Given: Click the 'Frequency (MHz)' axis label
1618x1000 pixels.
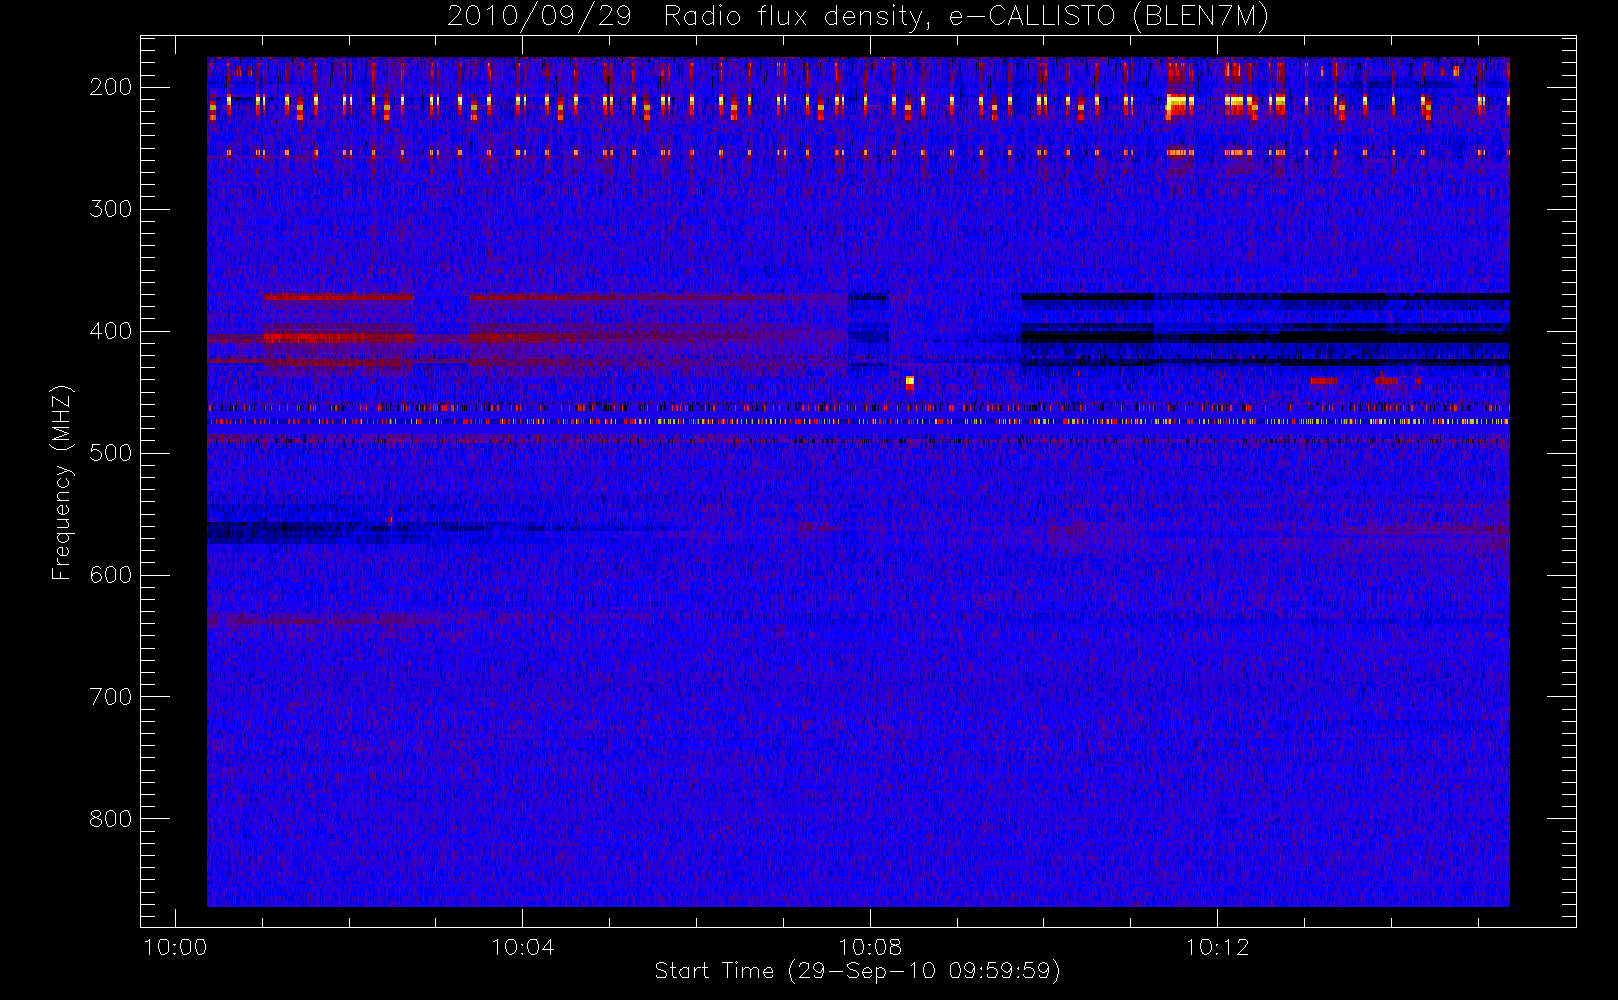Looking at the screenshot, I should pos(62,482).
